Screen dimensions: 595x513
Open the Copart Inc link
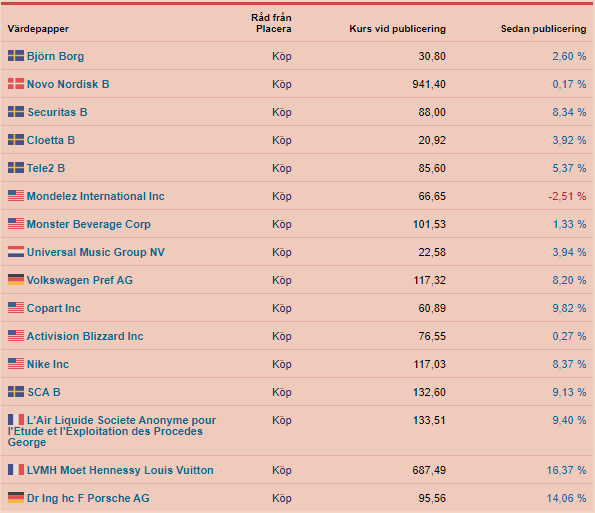(54, 308)
